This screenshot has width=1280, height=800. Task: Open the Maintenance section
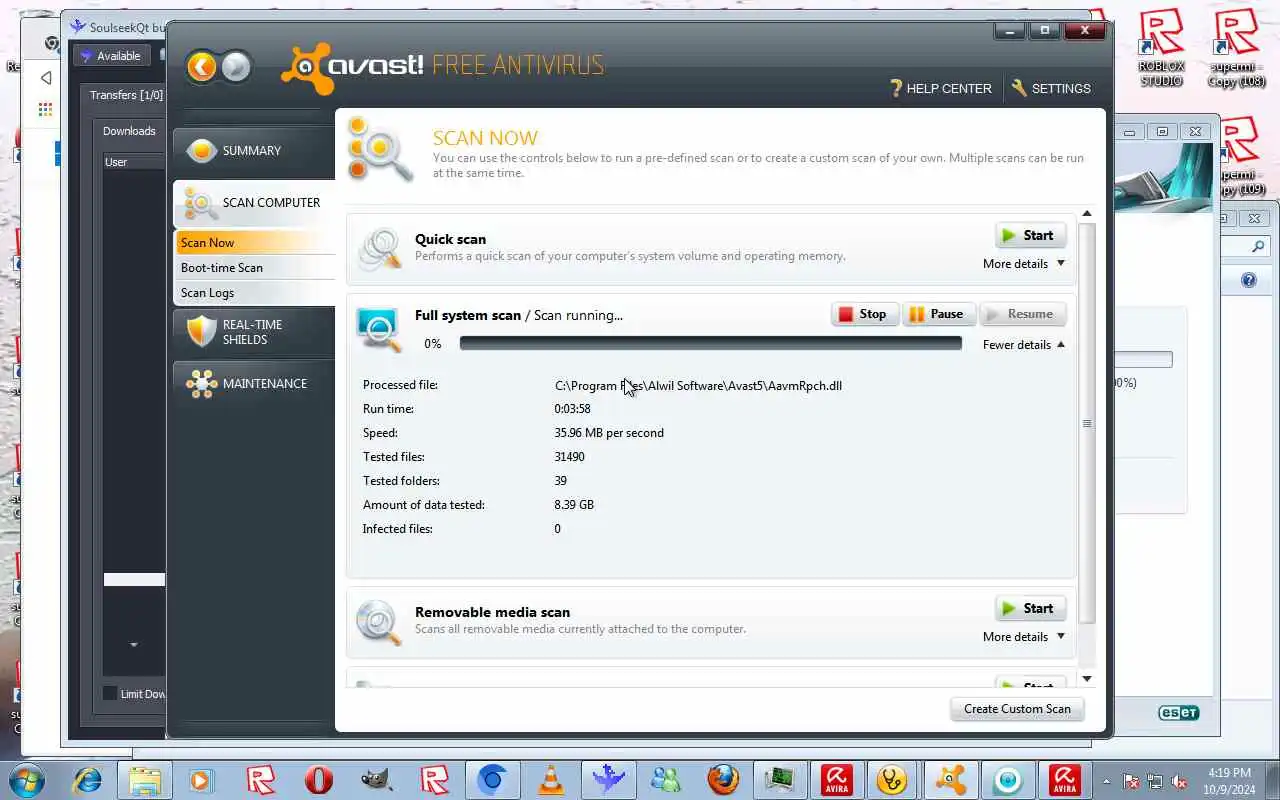(254, 384)
